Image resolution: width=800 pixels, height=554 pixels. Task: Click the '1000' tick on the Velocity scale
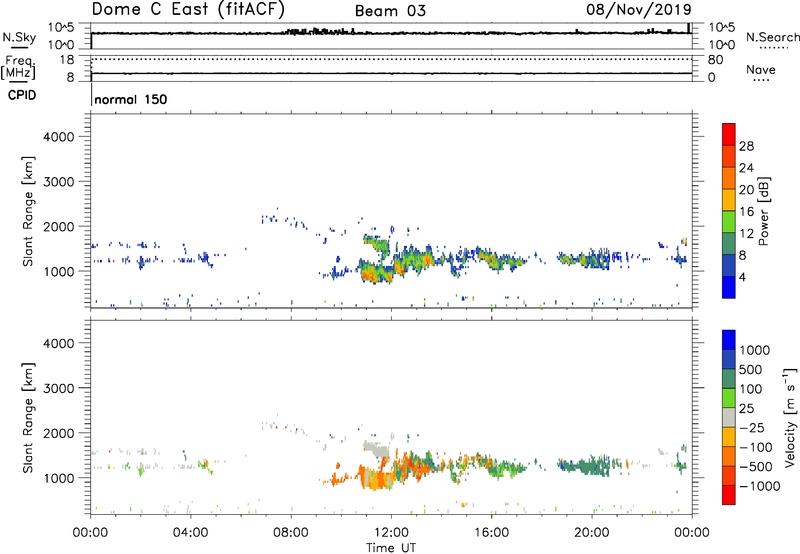coord(755,350)
